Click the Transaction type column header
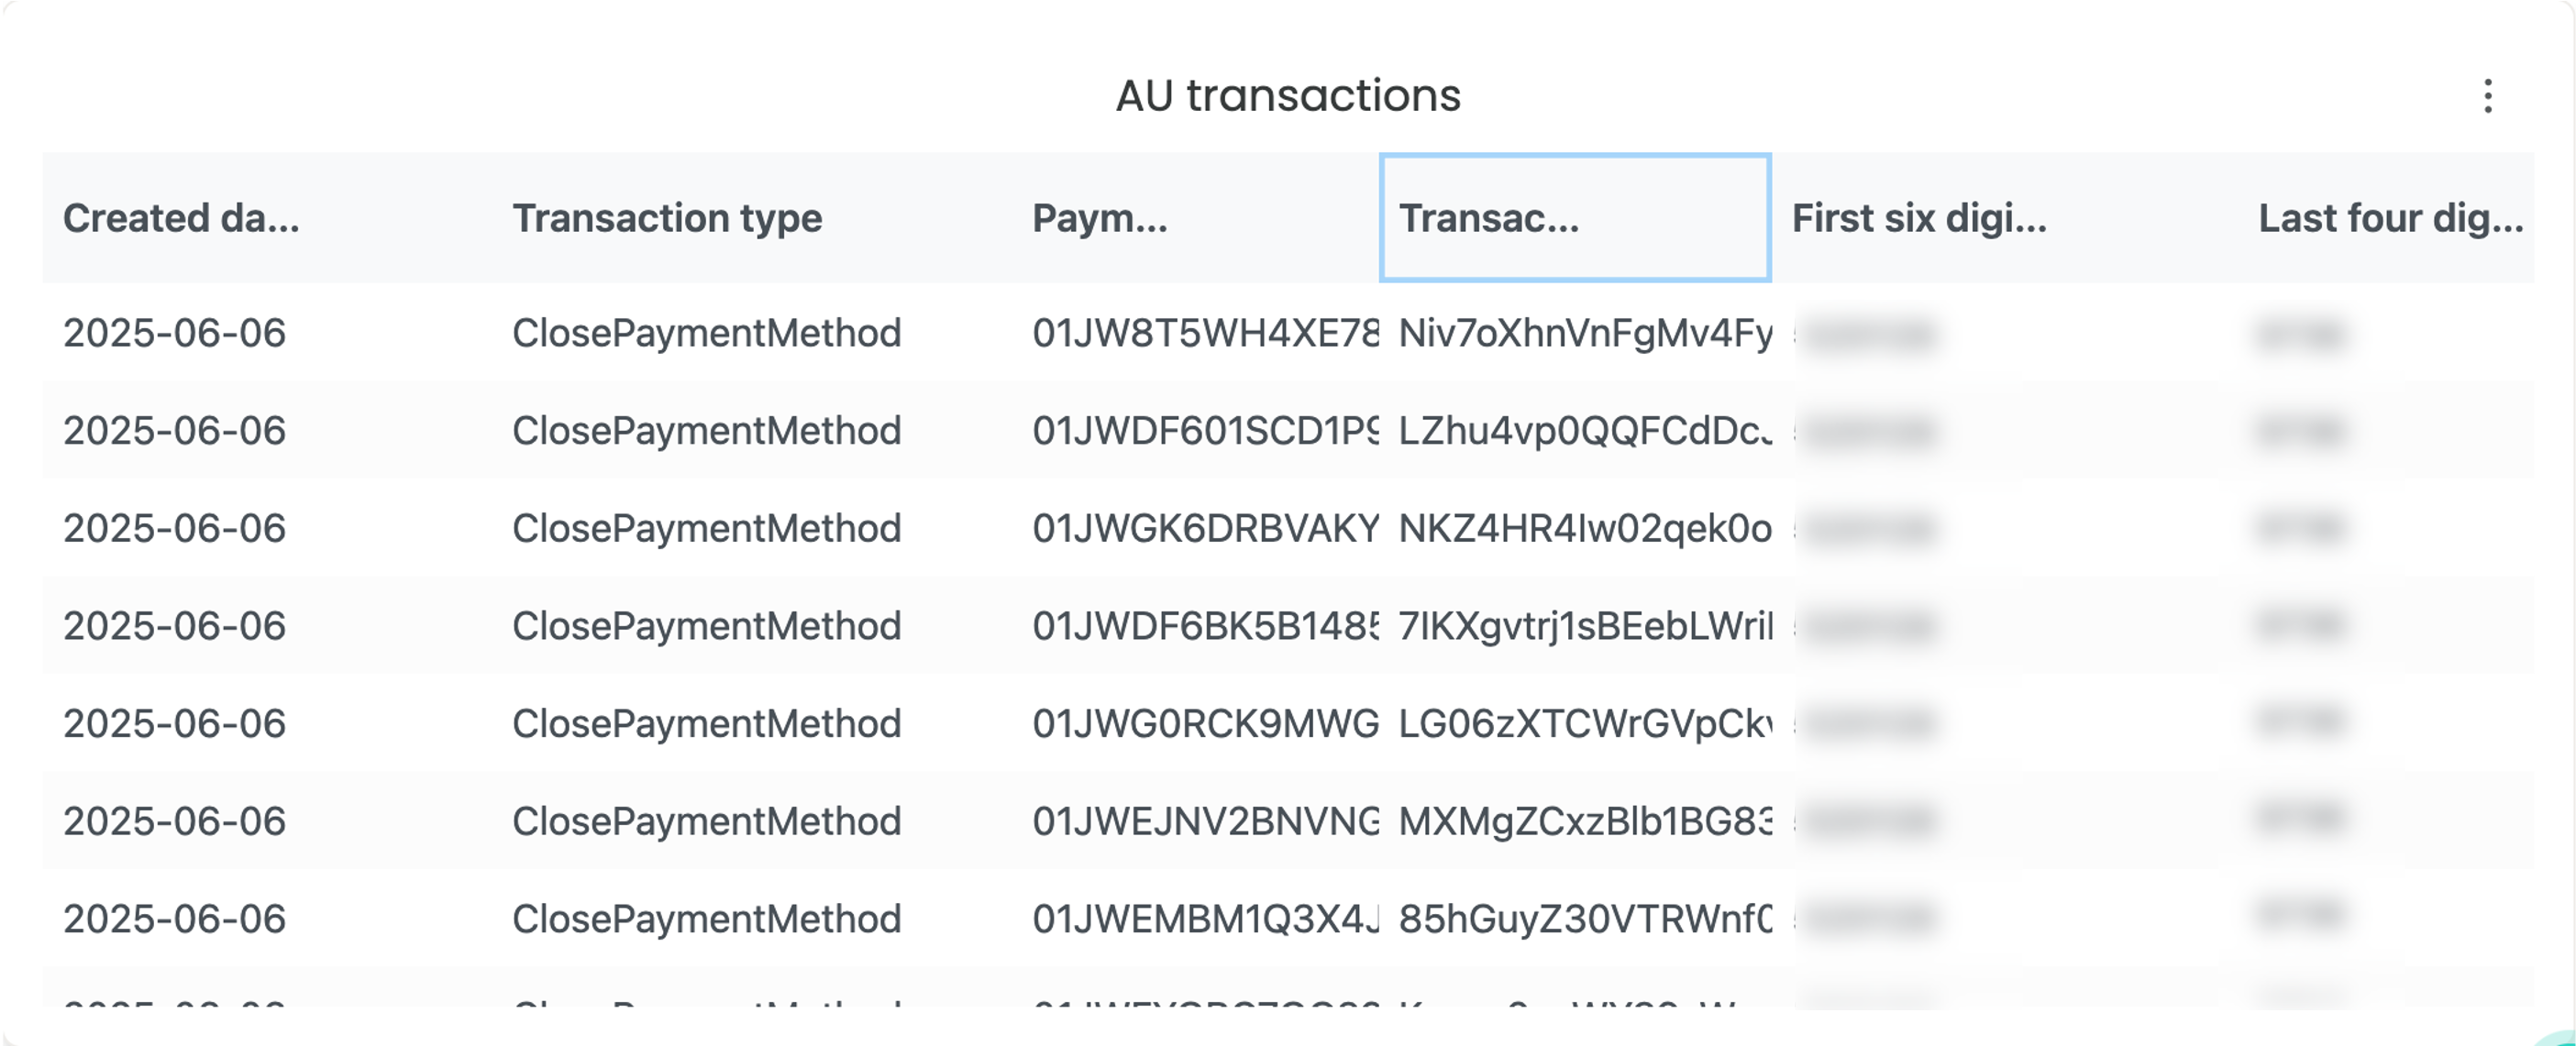The image size is (2576, 1046). pos(667,218)
